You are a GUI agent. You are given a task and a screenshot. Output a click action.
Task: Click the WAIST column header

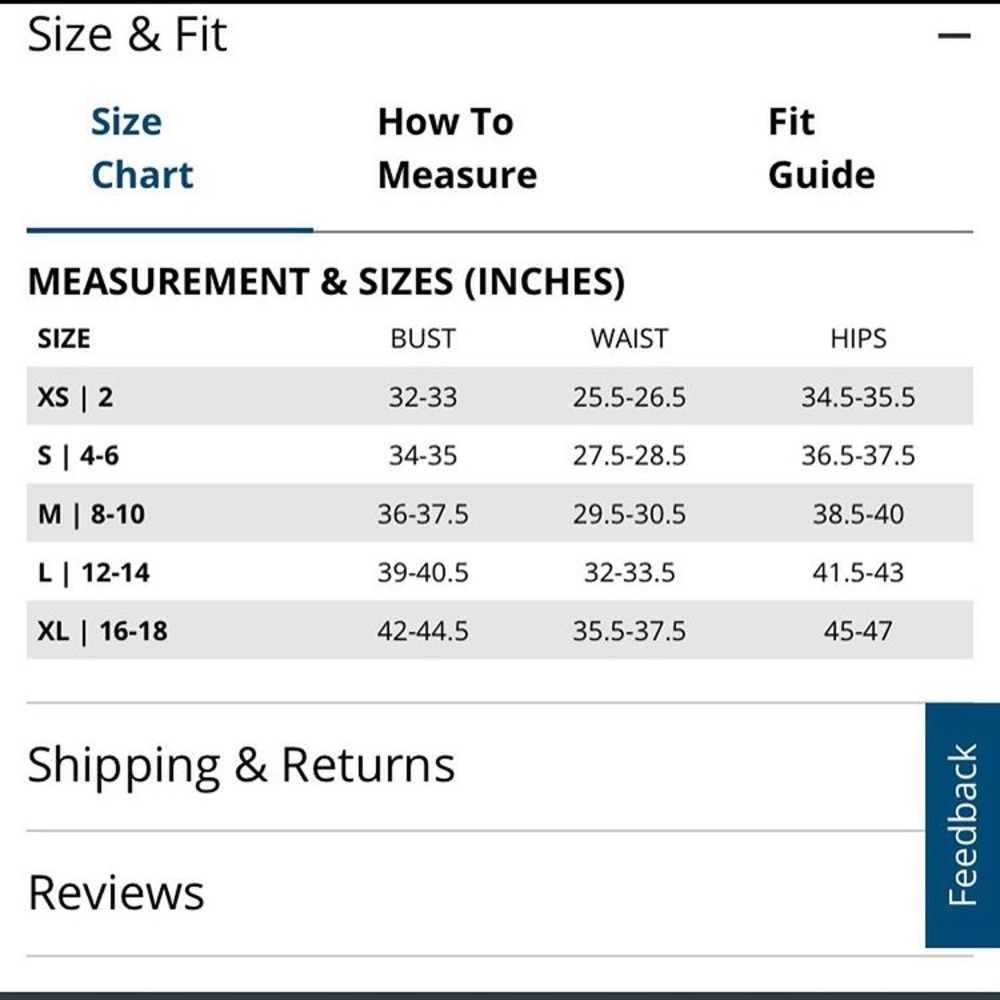[x=629, y=339]
